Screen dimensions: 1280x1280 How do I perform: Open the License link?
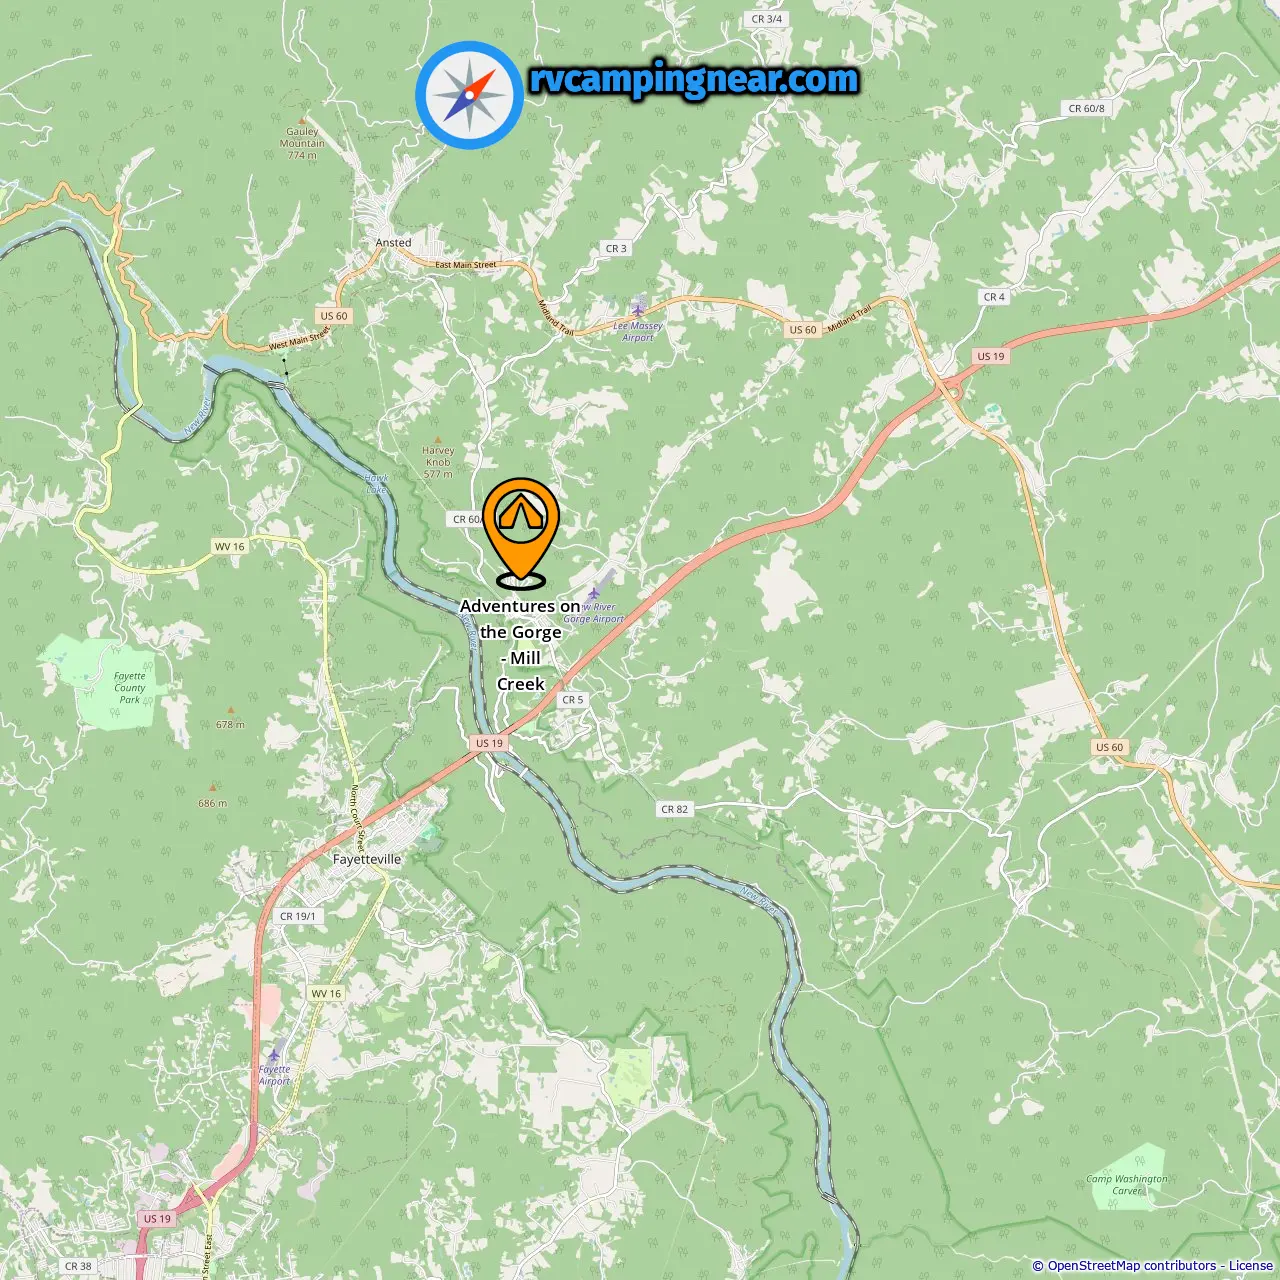coord(1251,1266)
